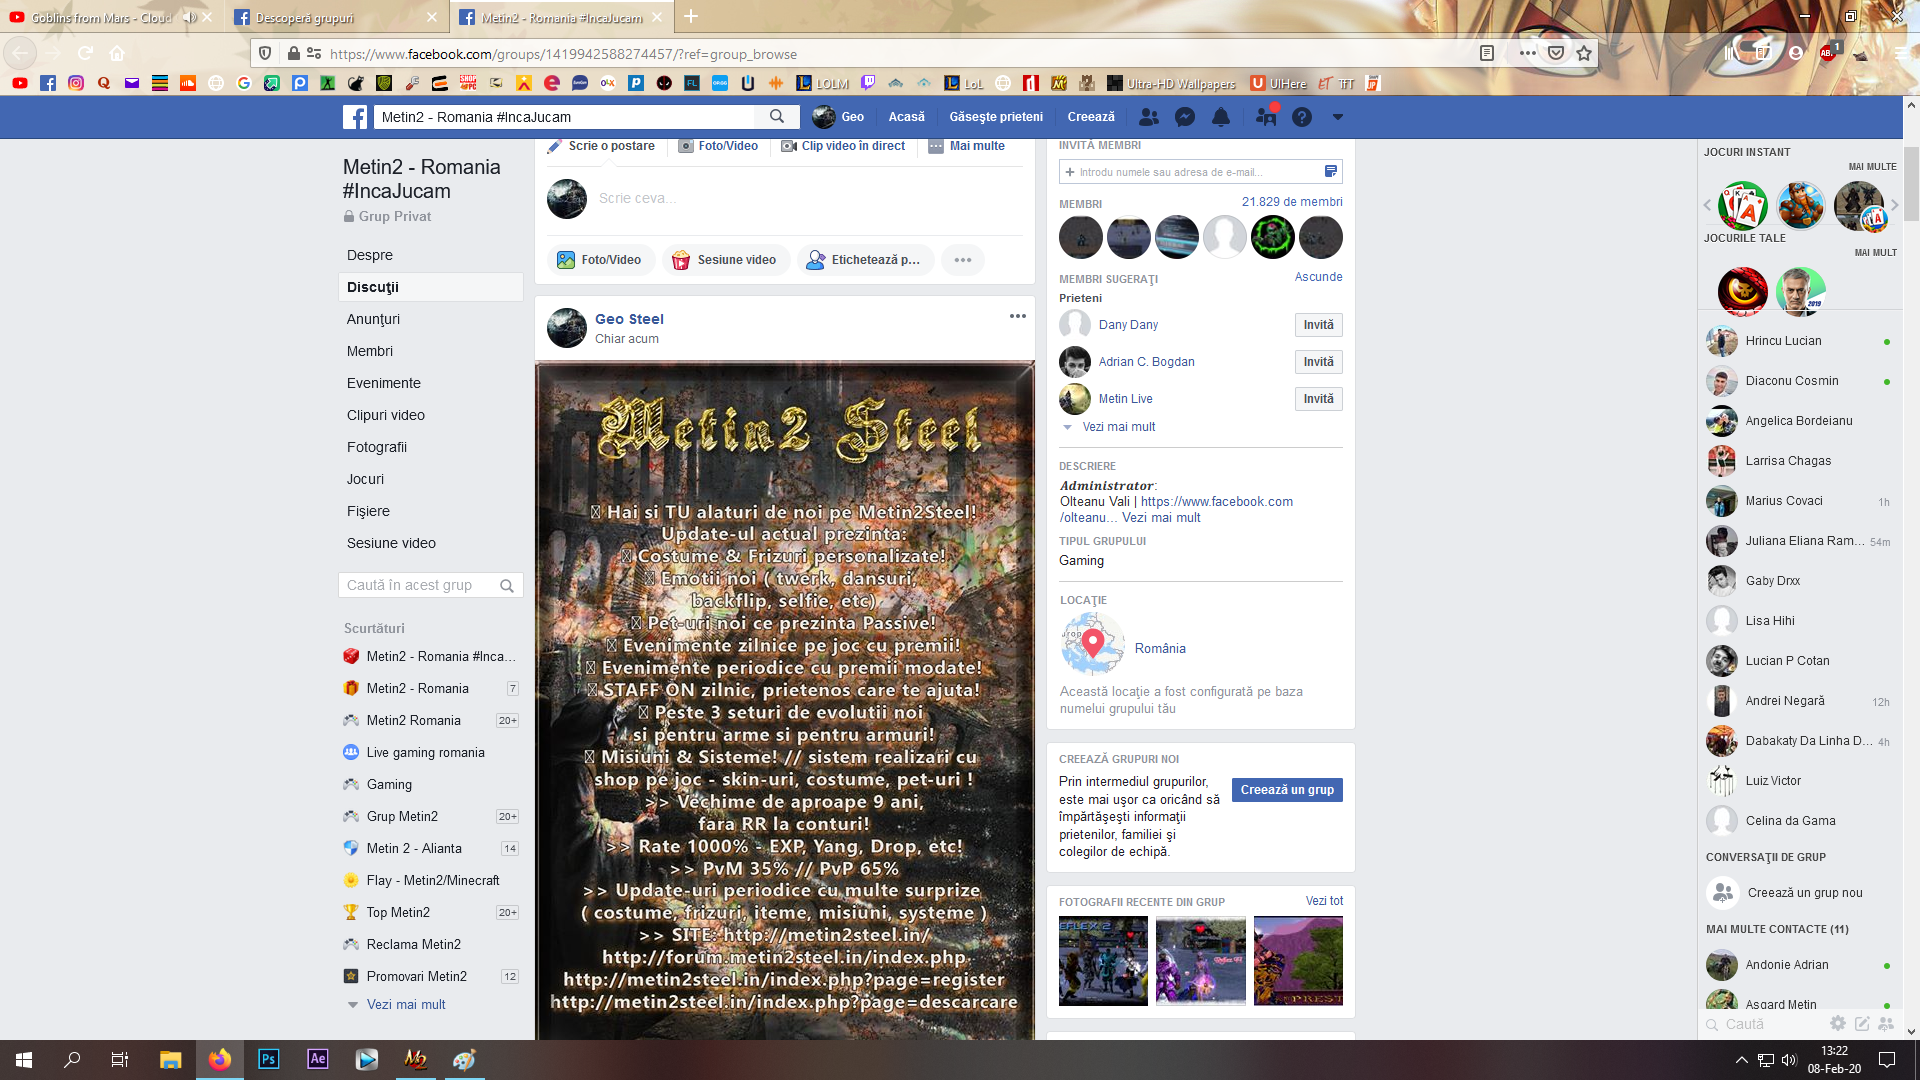Click the Facebook logo in the blue header
Viewport: 1920px width, 1080px height.
355,117
